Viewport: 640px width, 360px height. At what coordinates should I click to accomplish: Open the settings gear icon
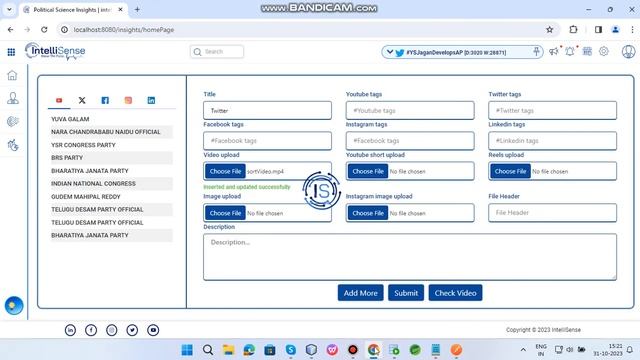[604, 51]
